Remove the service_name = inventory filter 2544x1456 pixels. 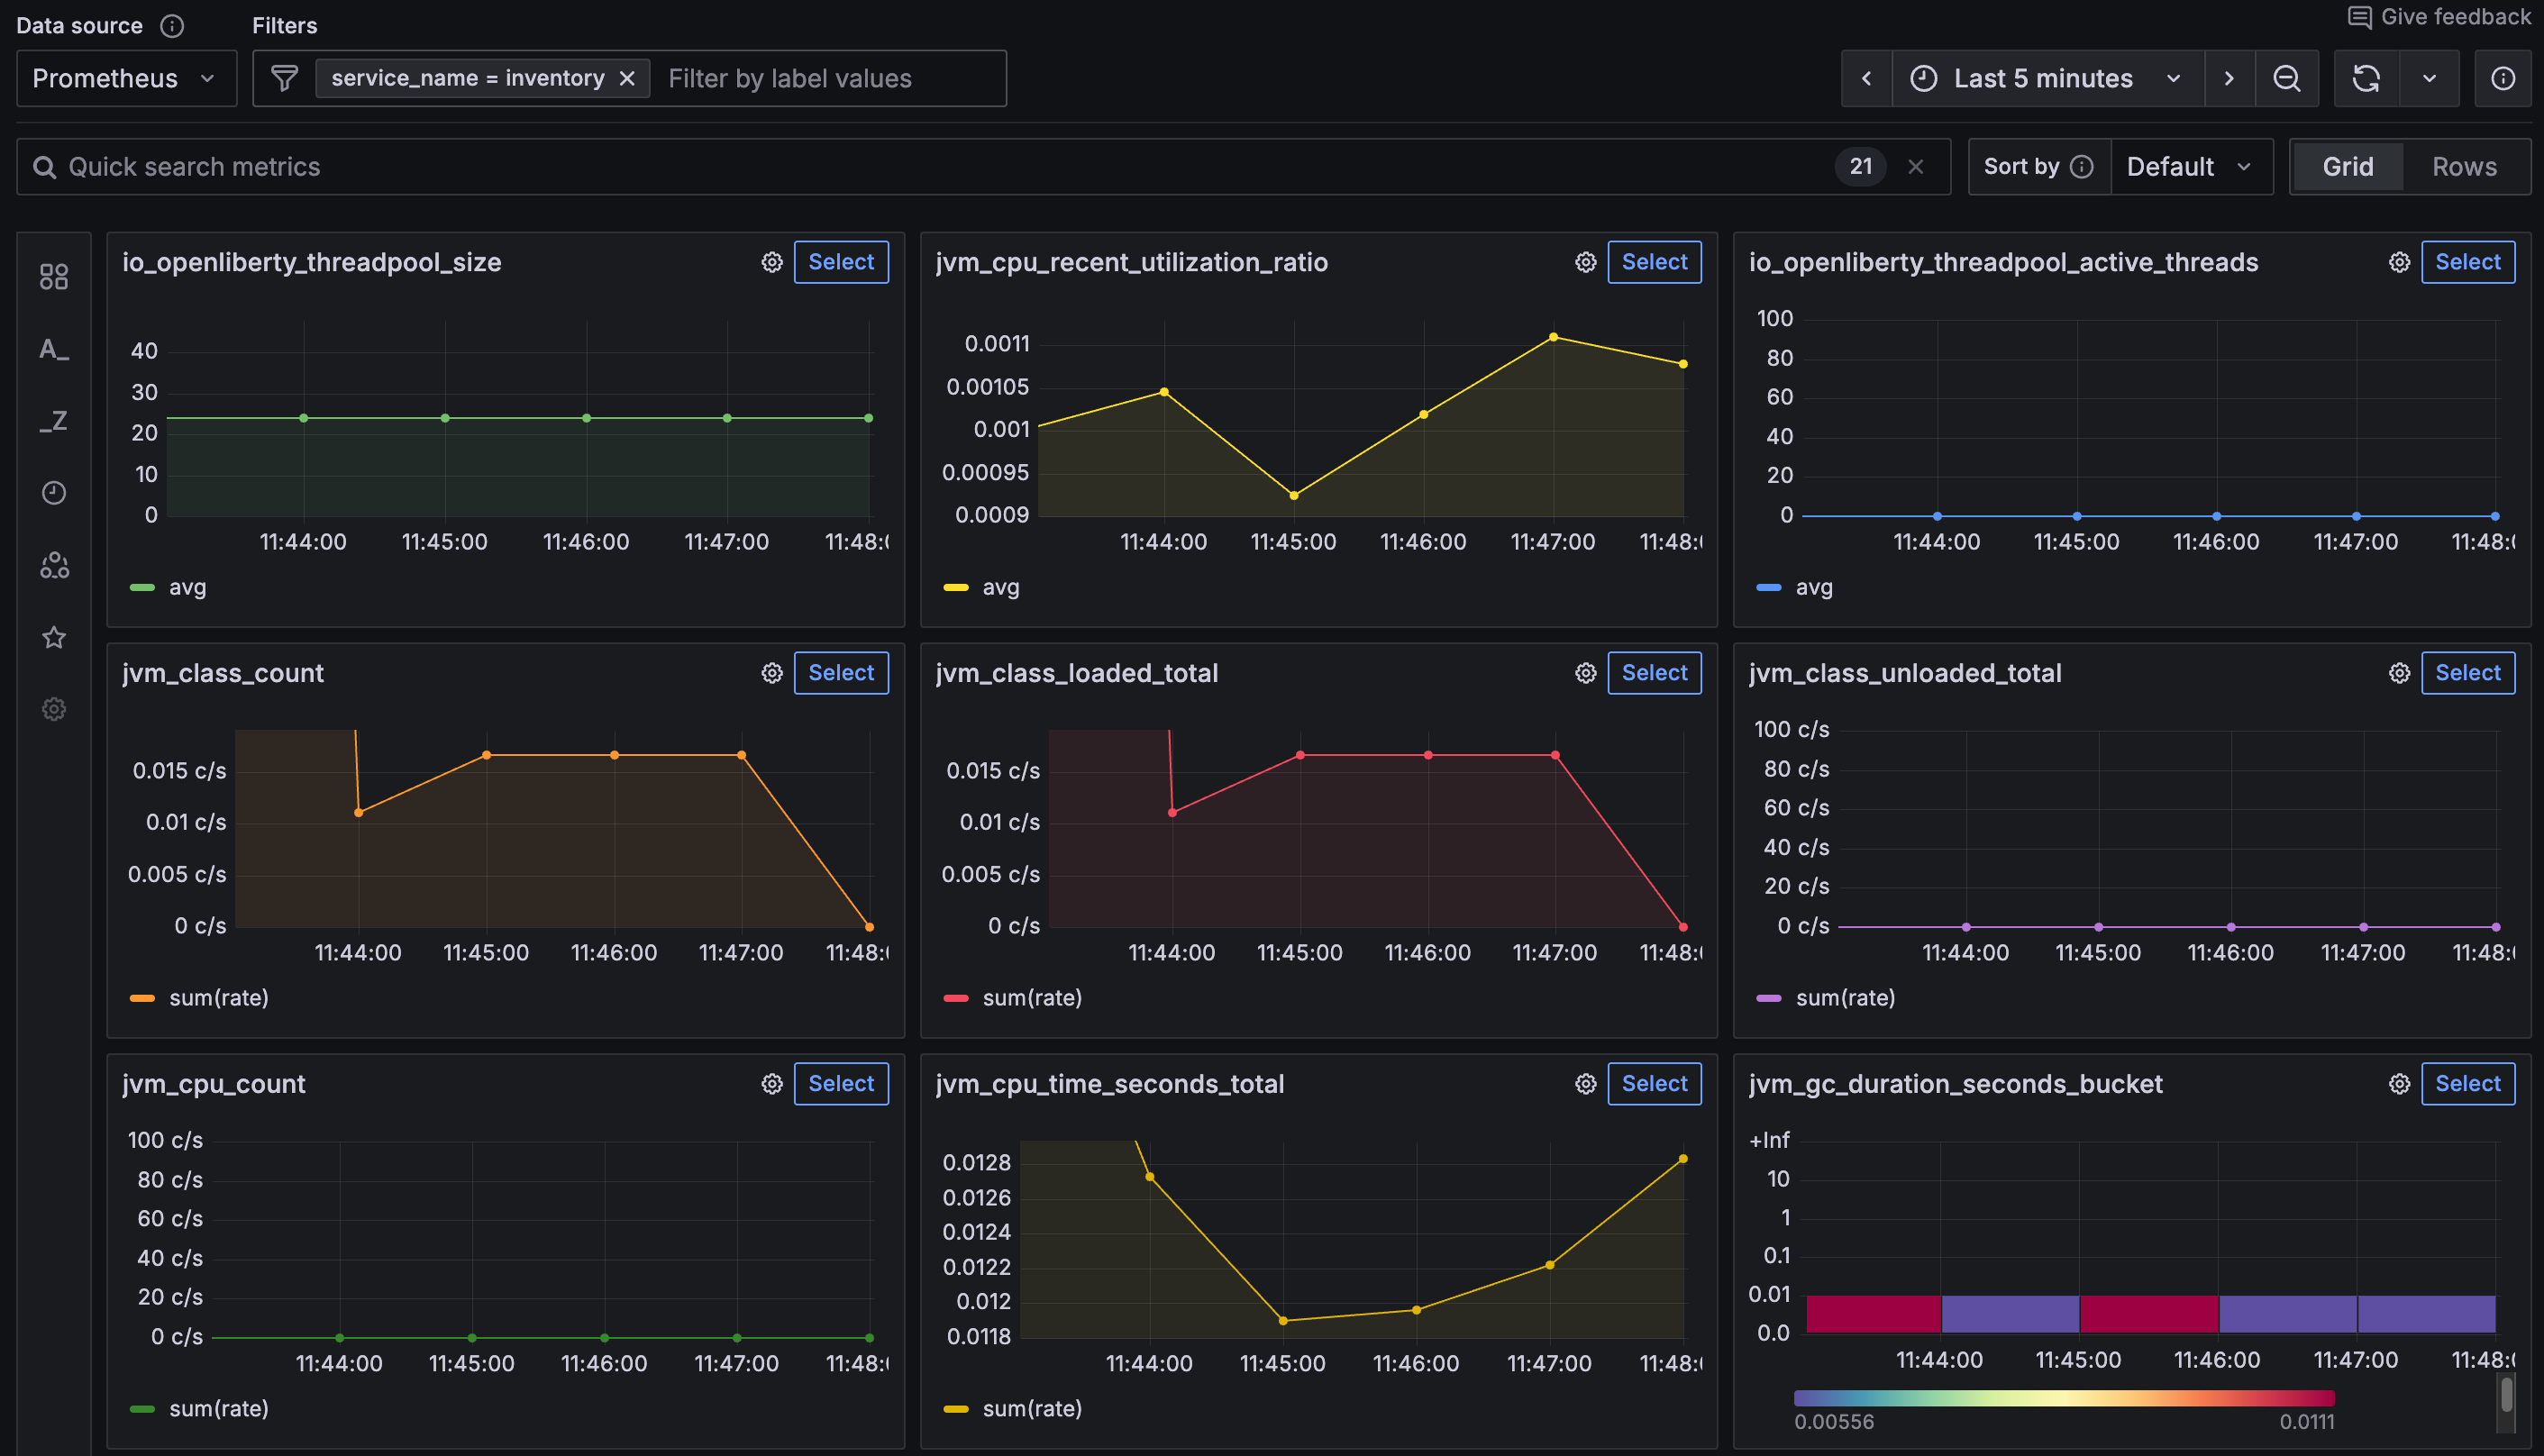[x=628, y=77]
